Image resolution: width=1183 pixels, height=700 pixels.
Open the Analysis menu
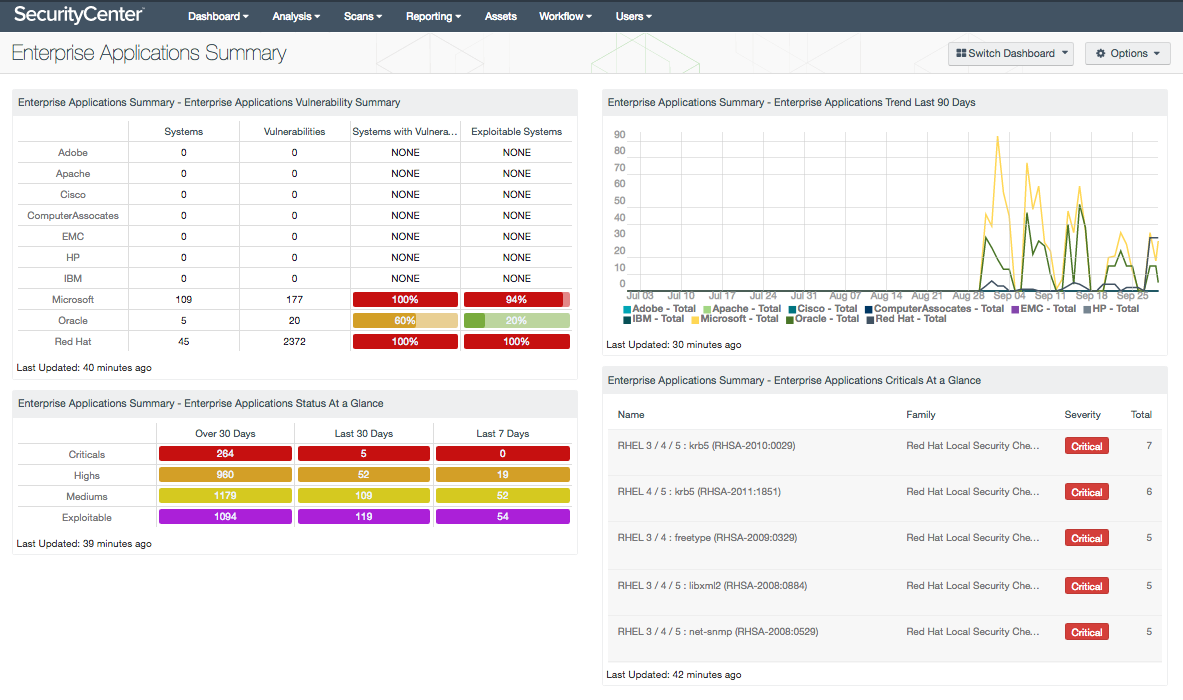(x=296, y=16)
